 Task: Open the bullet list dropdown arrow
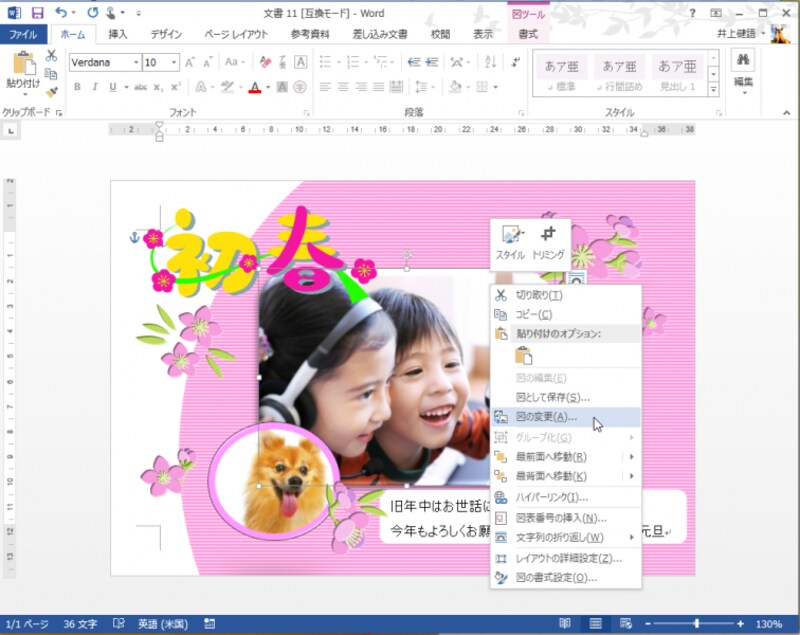(x=338, y=62)
